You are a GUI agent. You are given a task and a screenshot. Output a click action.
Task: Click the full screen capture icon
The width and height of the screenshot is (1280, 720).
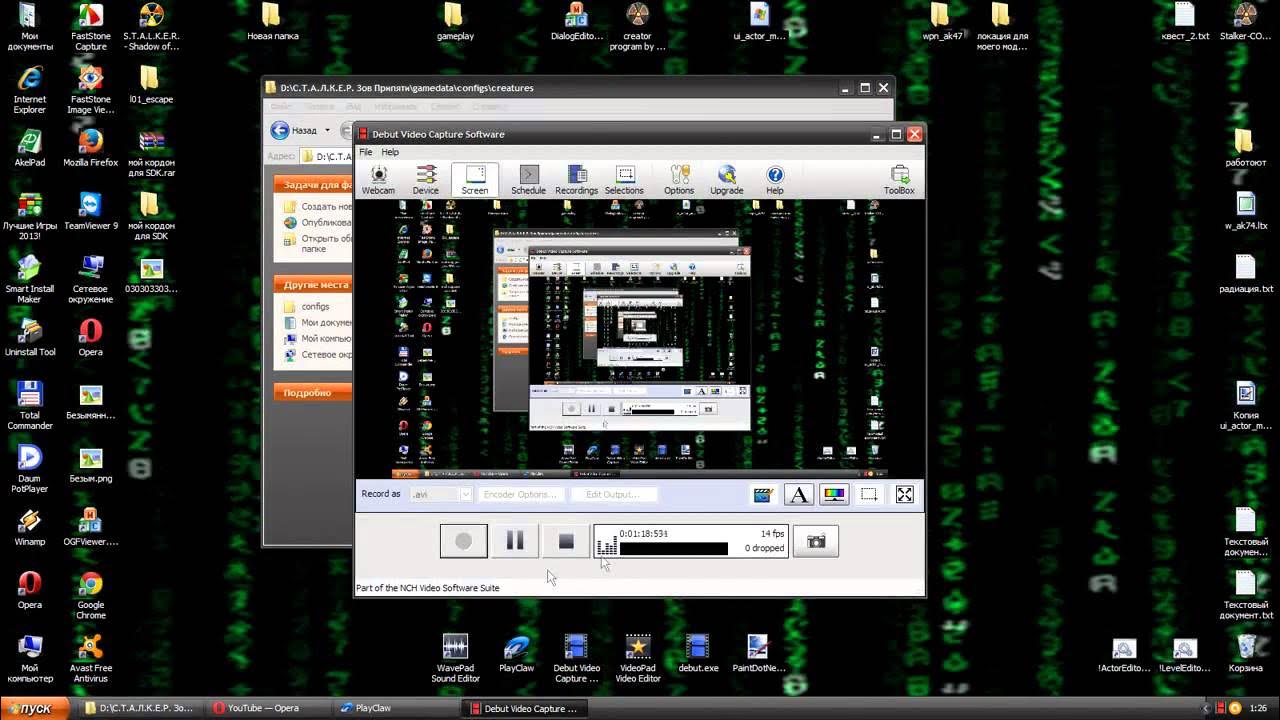click(905, 494)
